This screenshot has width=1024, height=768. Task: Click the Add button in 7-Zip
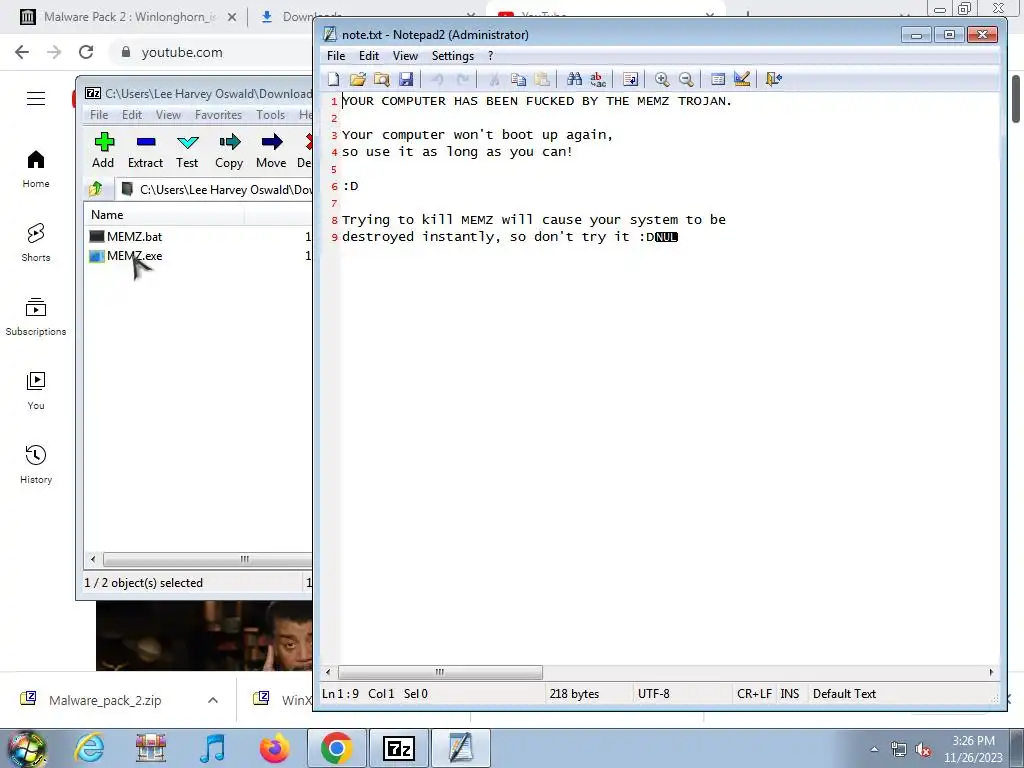coord(103,151)
